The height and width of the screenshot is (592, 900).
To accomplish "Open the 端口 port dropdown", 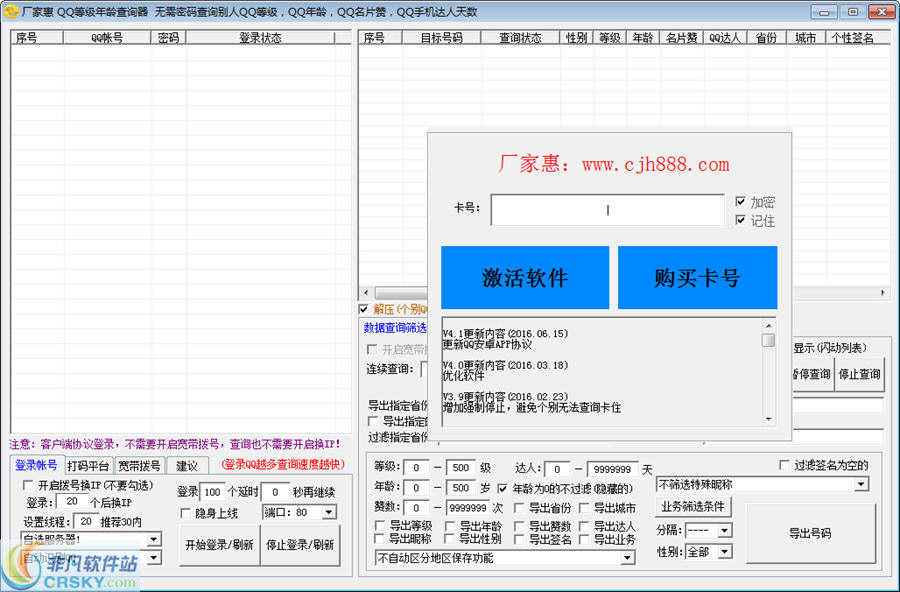I will (x=329, y=513).
